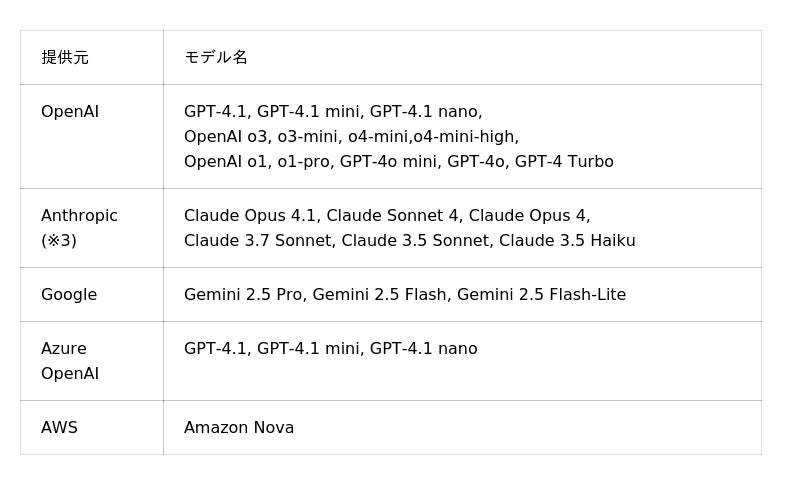Click the (※3) footnote marker
The image size is (800, 485).
click(59, 241)
